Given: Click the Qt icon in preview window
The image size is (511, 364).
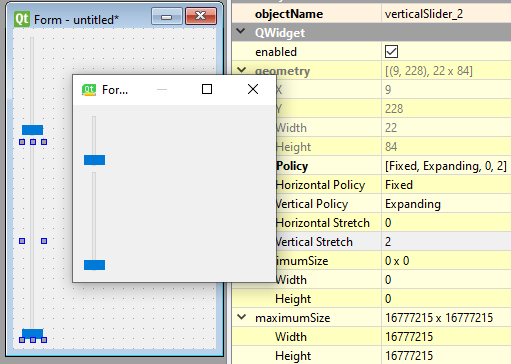Looking at the screenshot, I should click(89, 89).
